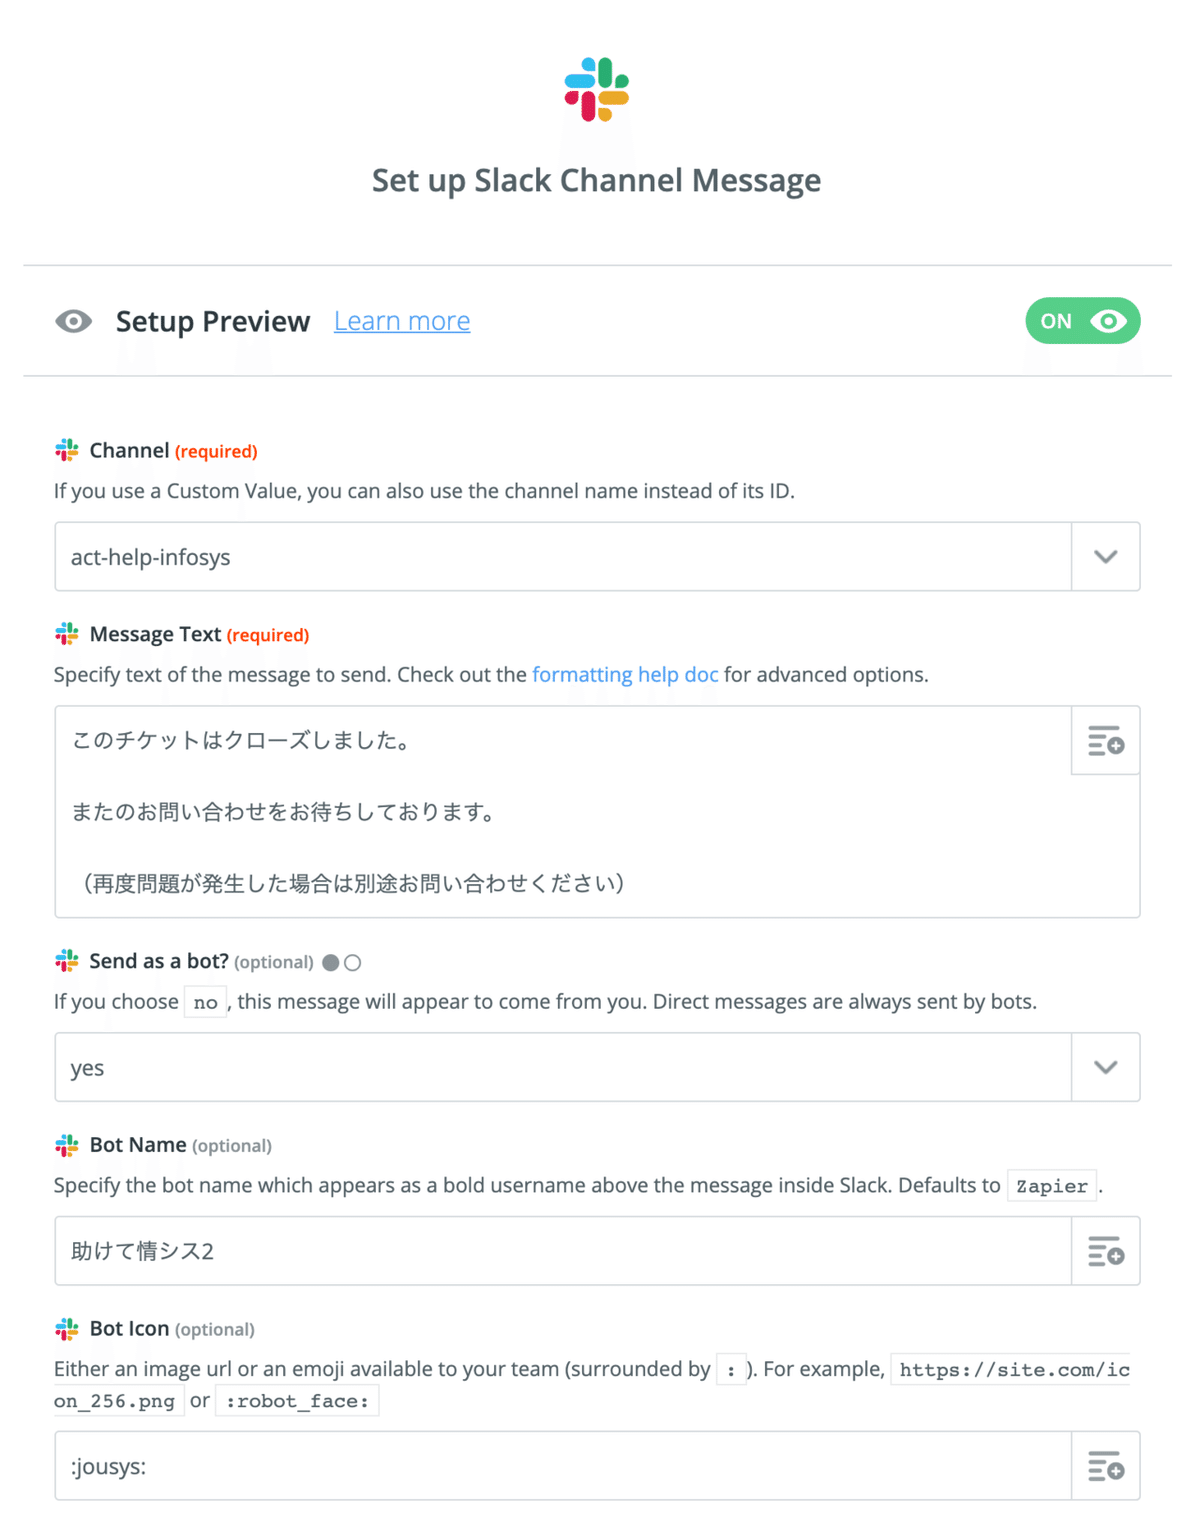Open the act-help-infosys channel selector
This screenshot has width=1200, height=1513.
point(562,557)
